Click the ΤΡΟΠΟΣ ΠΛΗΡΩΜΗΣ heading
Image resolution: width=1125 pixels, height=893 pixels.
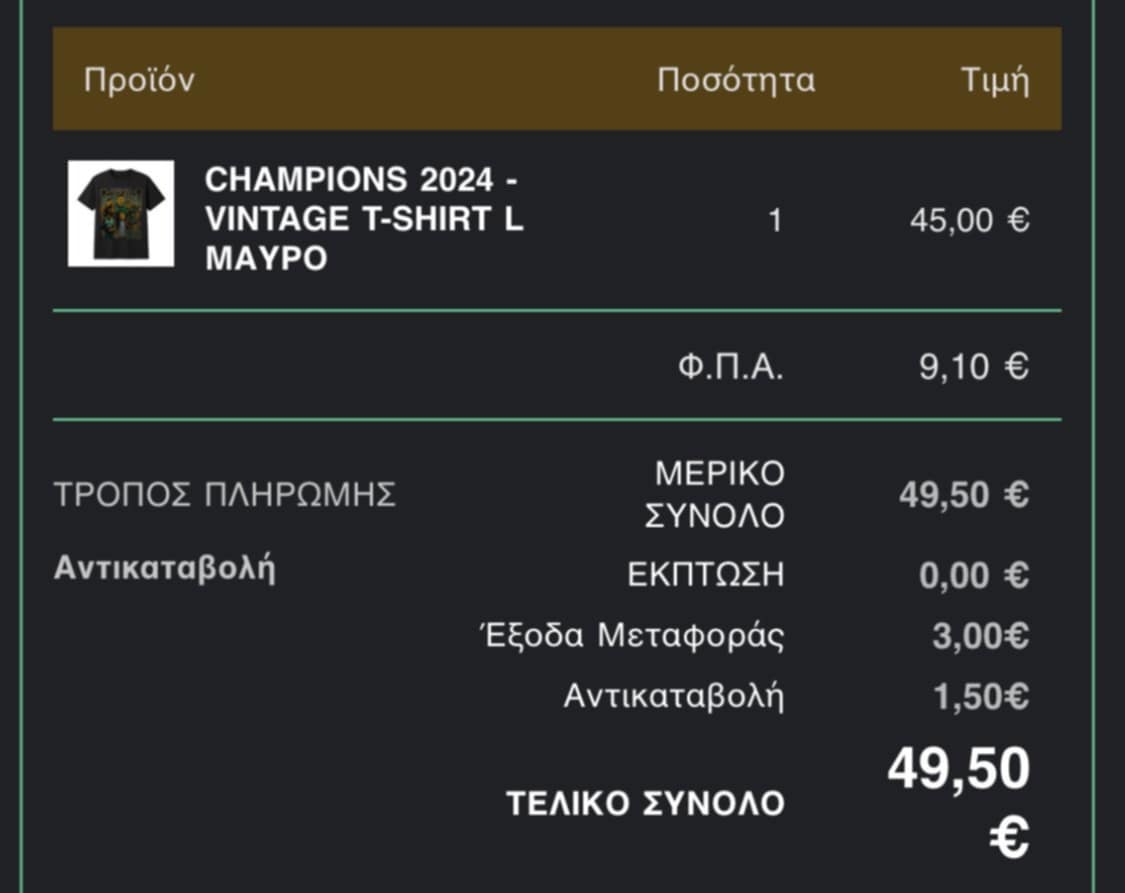(225, 494)
